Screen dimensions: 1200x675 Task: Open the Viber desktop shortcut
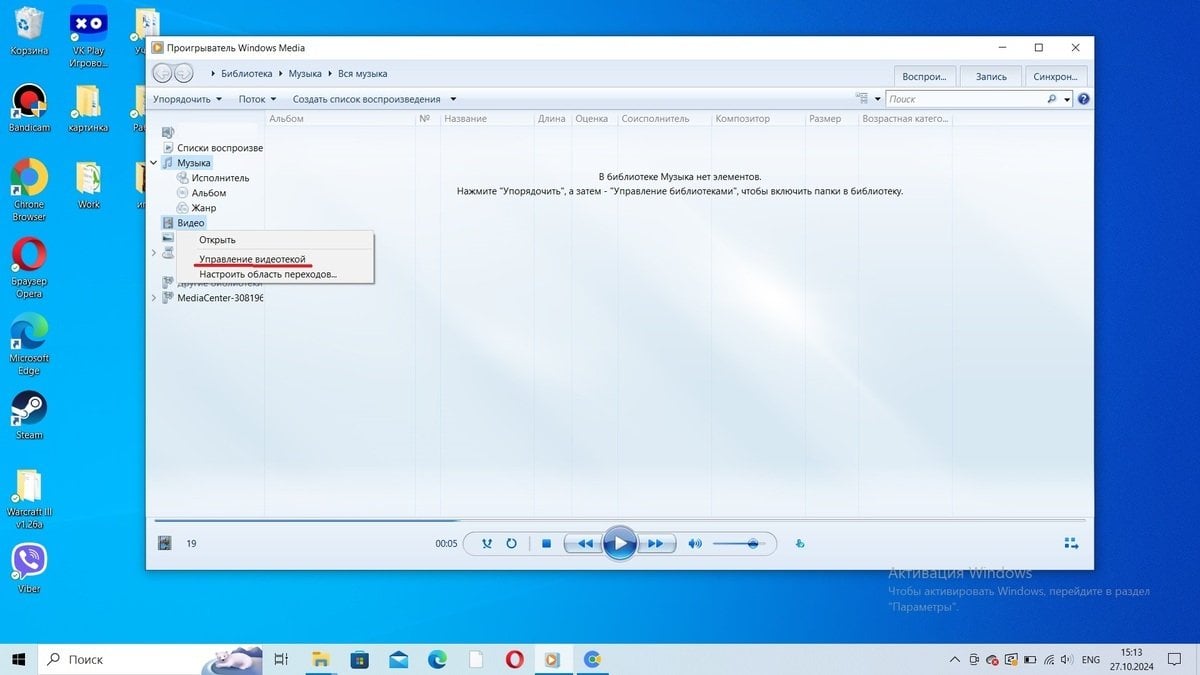coord(29,569)
